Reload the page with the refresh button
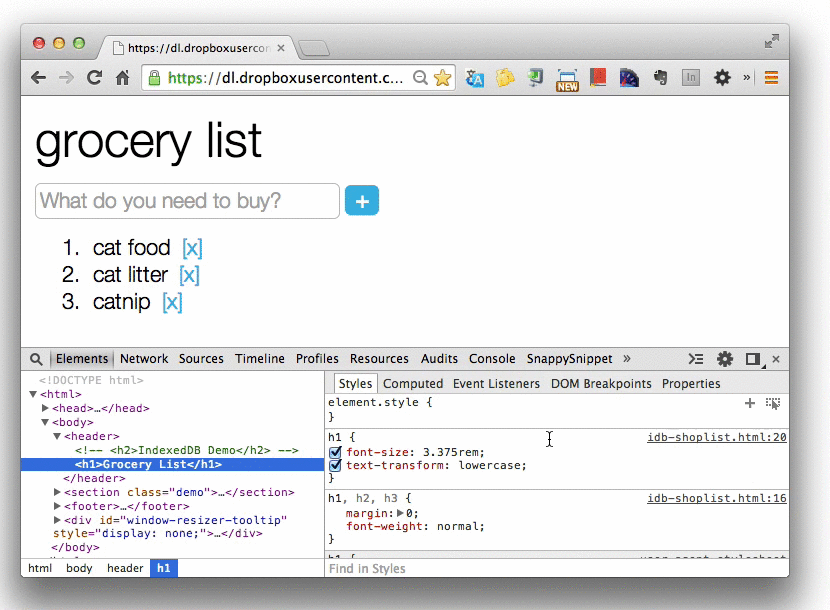The width and height of the screenshot is (830, 610). 94,78
